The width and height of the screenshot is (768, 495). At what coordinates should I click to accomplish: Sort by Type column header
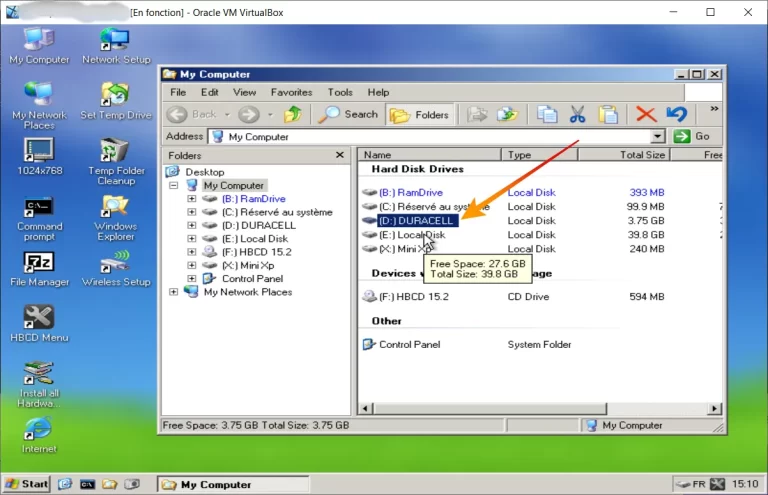point(539,155)
